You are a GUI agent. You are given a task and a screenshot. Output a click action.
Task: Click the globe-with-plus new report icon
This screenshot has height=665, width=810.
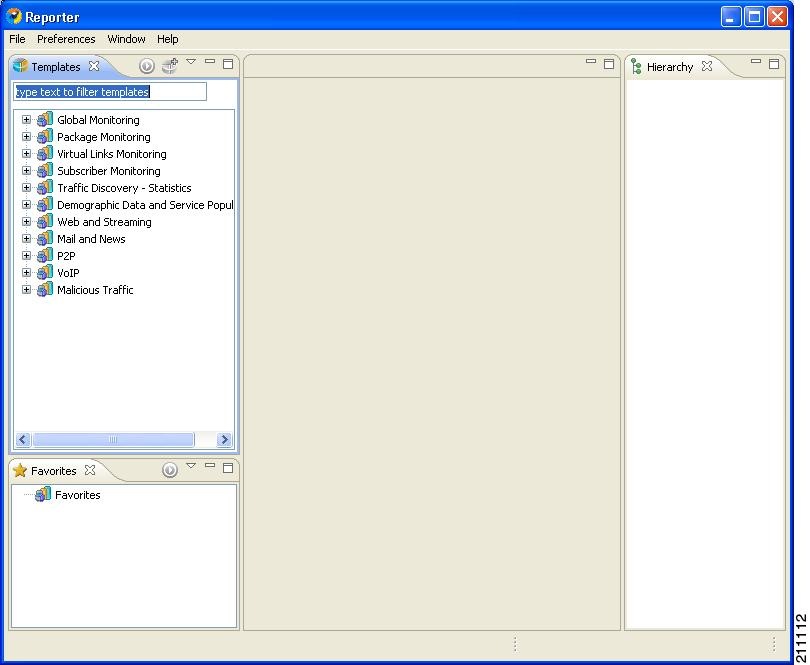click(170, 66)
